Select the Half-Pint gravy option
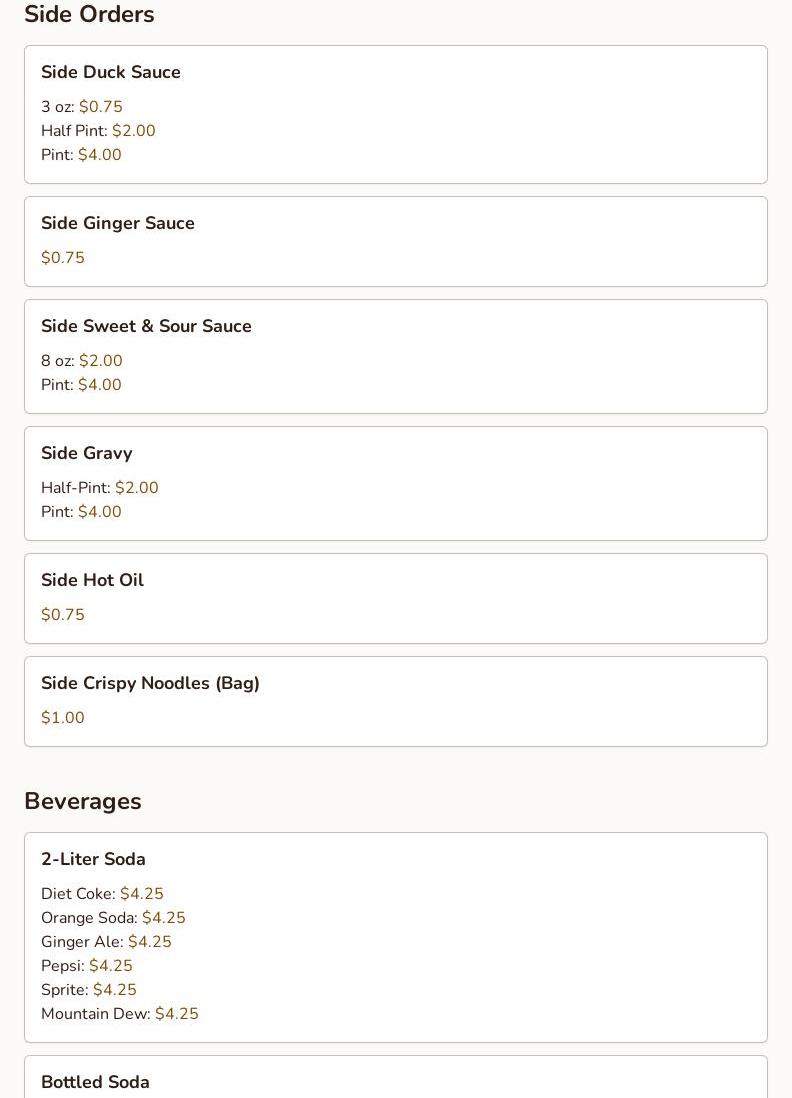Viewport: 792px width, 1098px height. point(99,488)
